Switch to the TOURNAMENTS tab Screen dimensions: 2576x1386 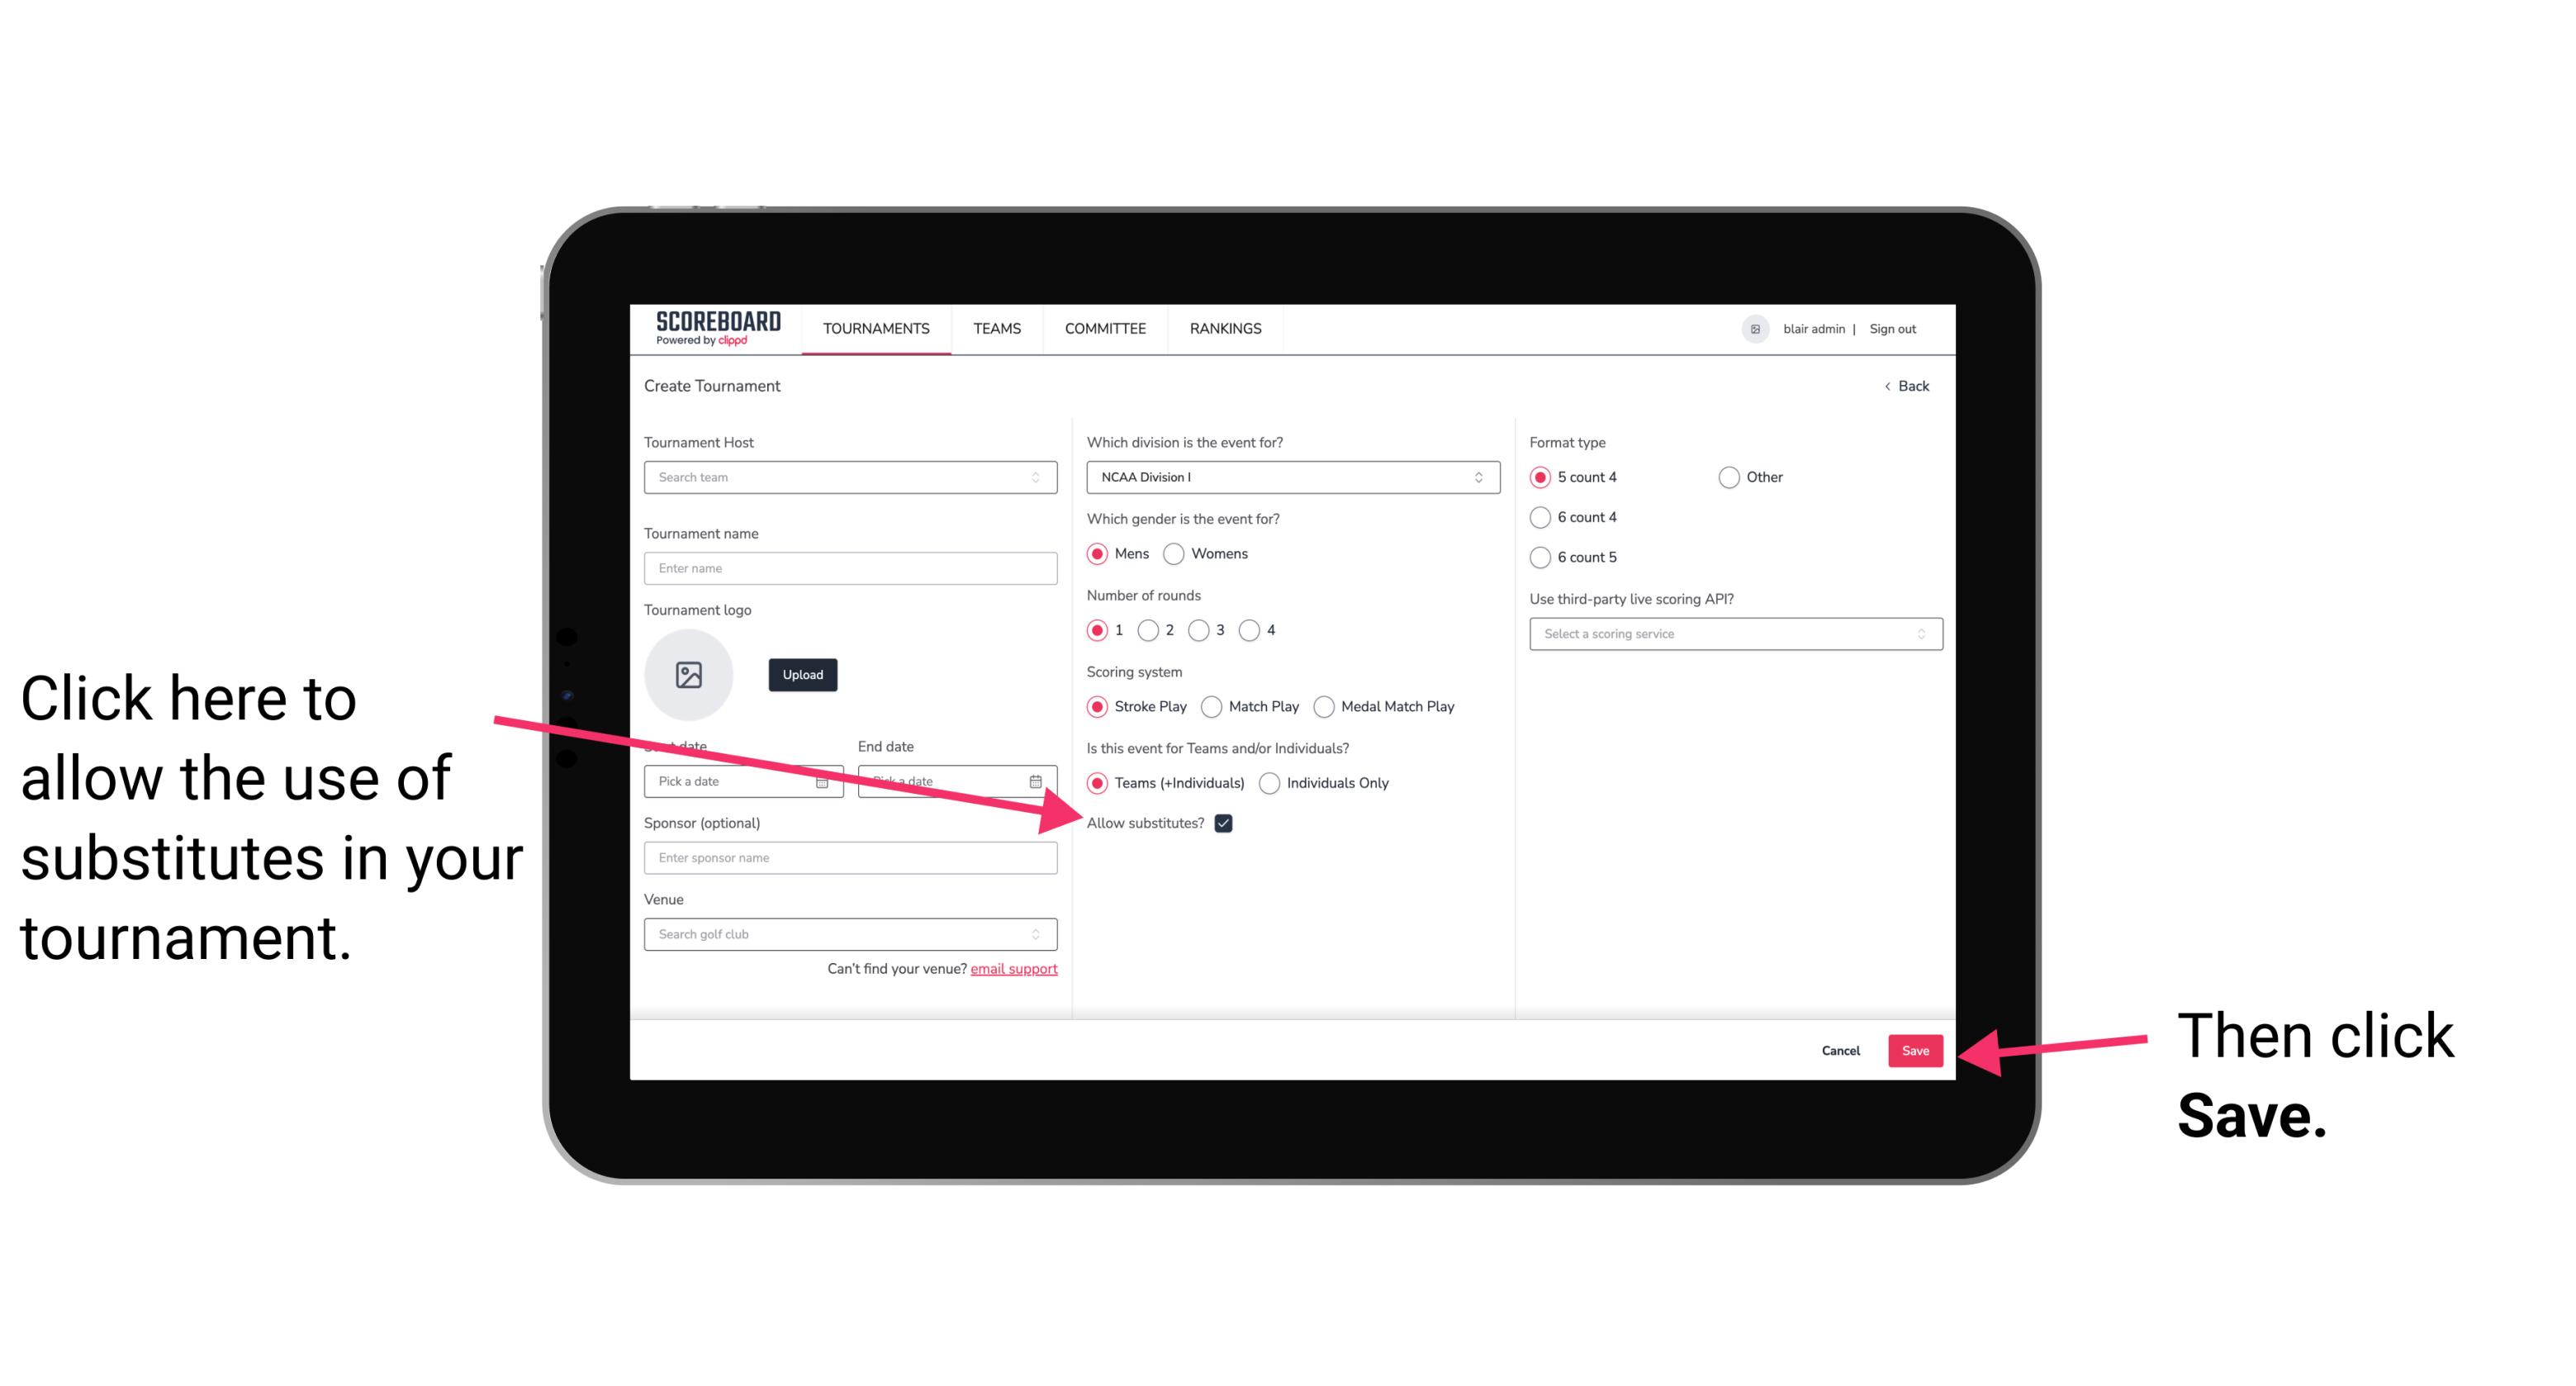point(875,330)
